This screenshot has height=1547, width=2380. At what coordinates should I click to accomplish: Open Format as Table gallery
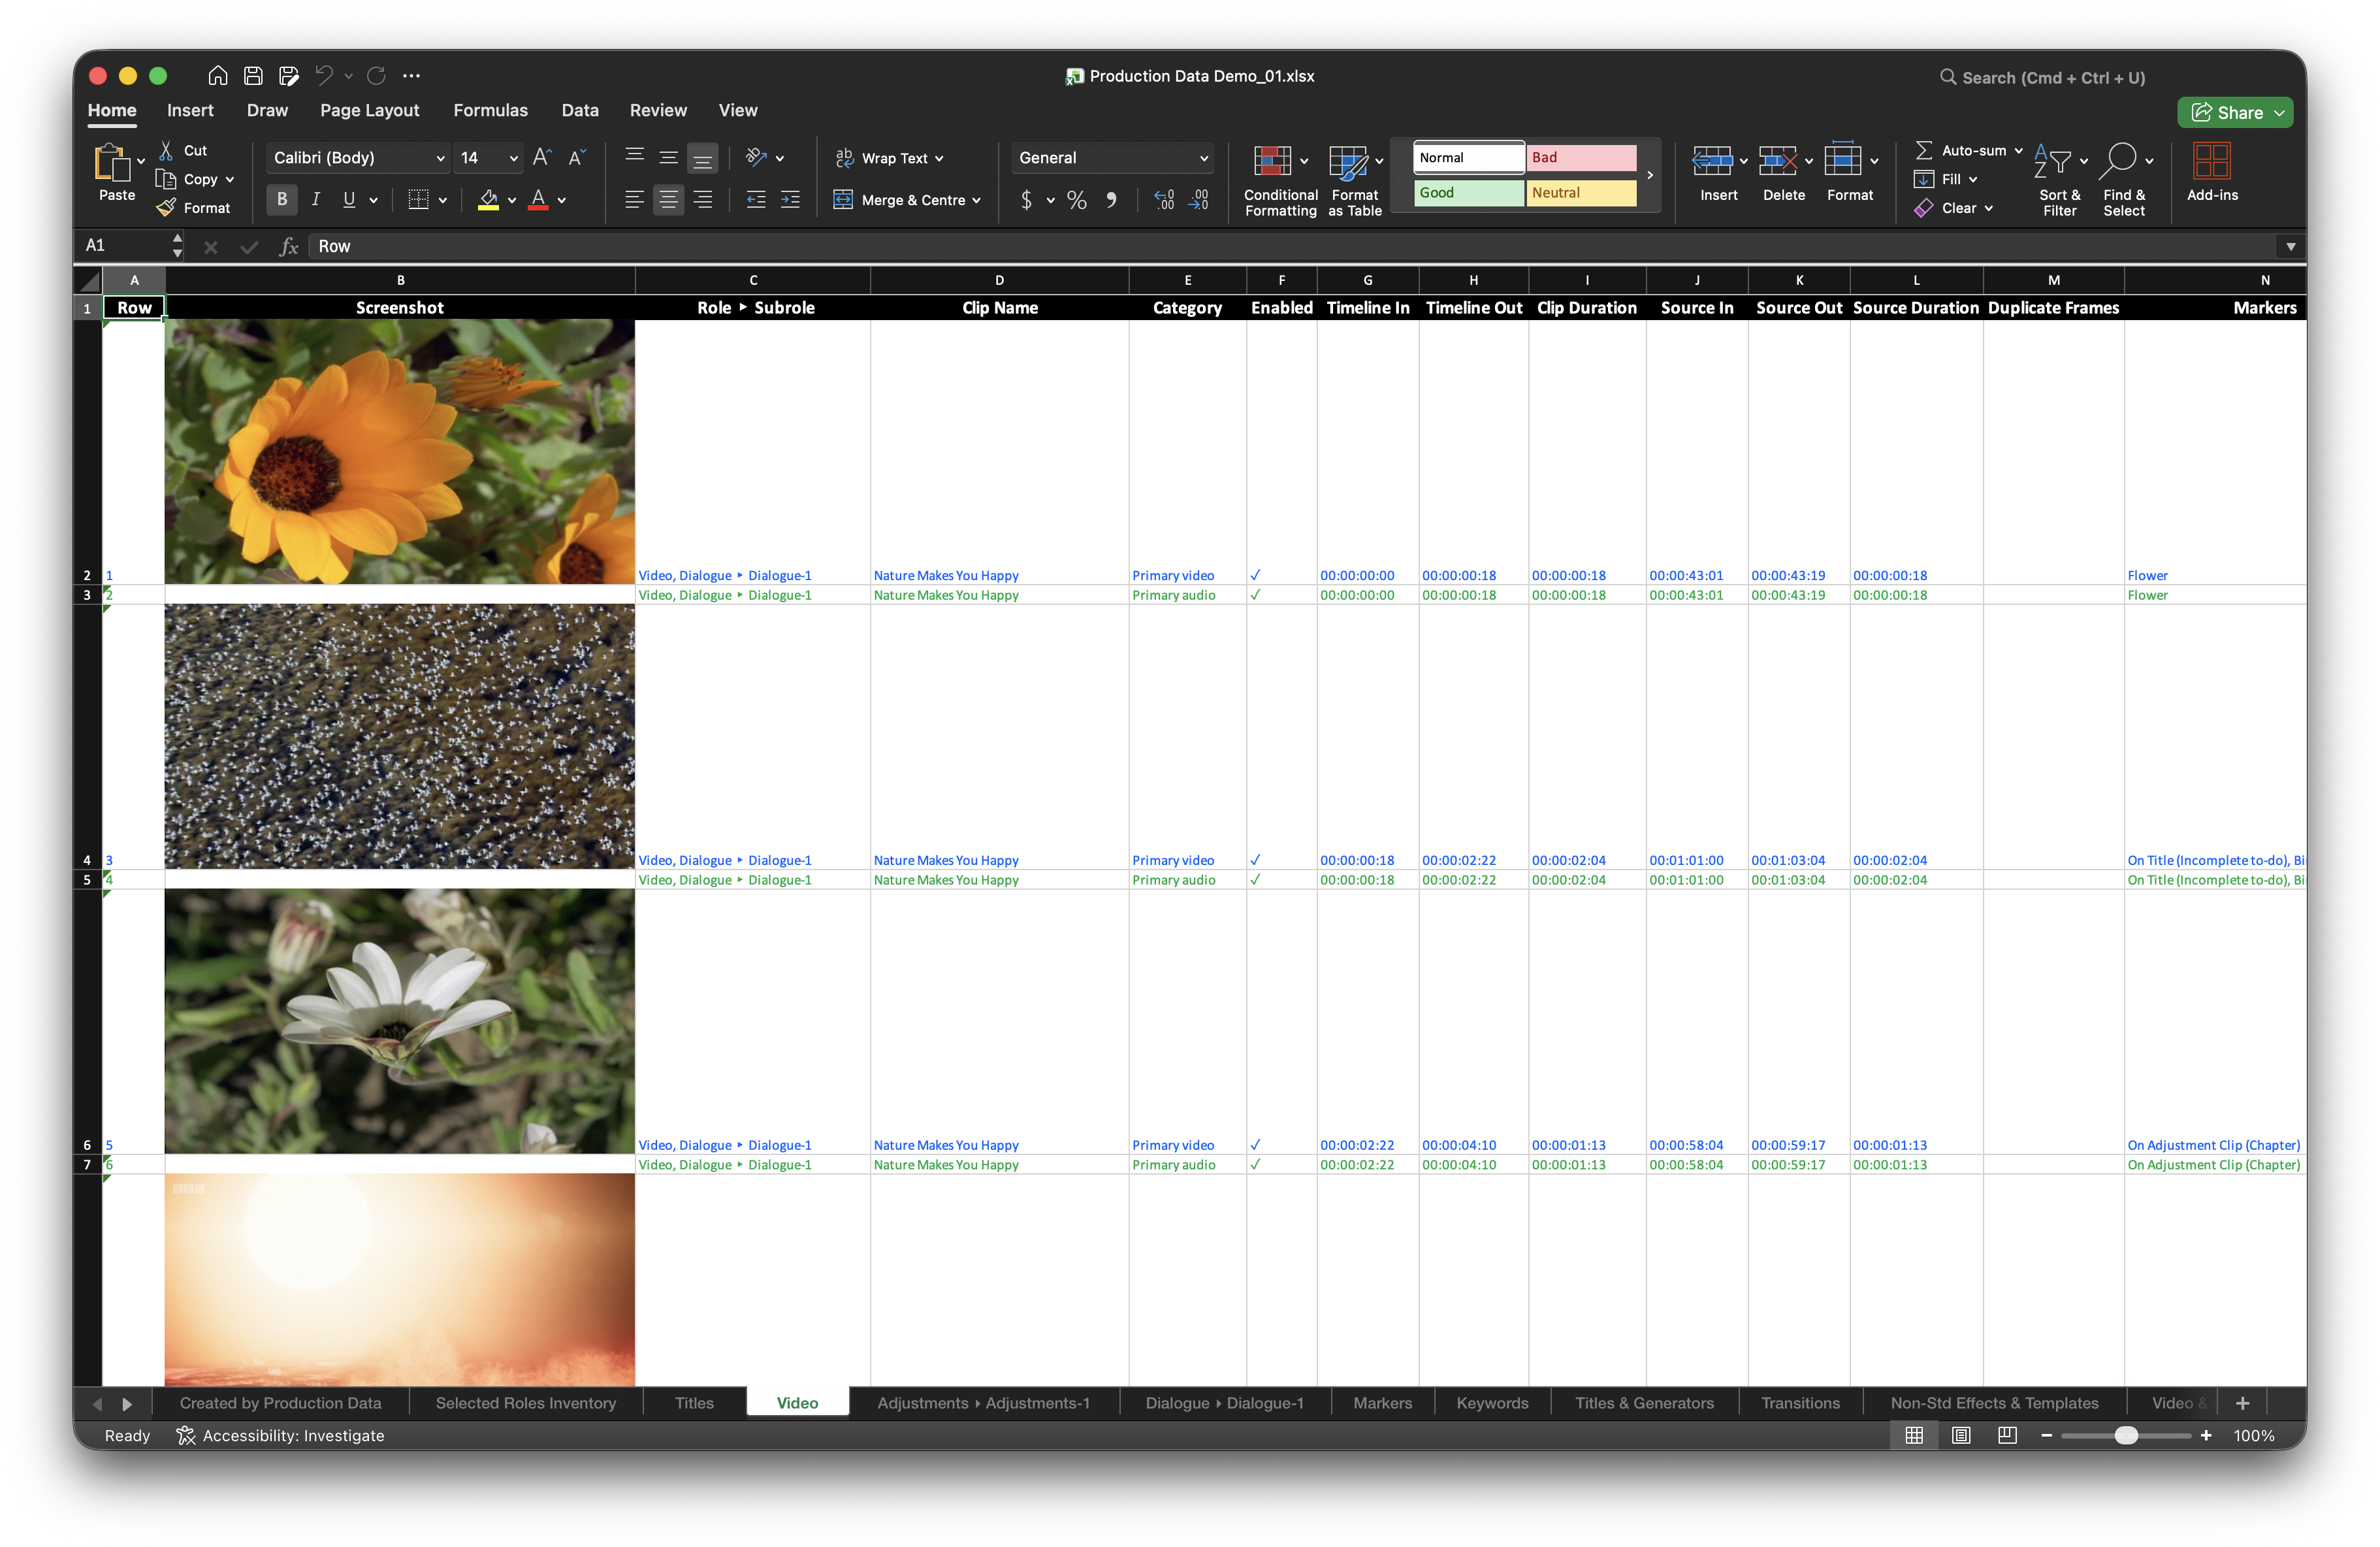pos(1355,180)
